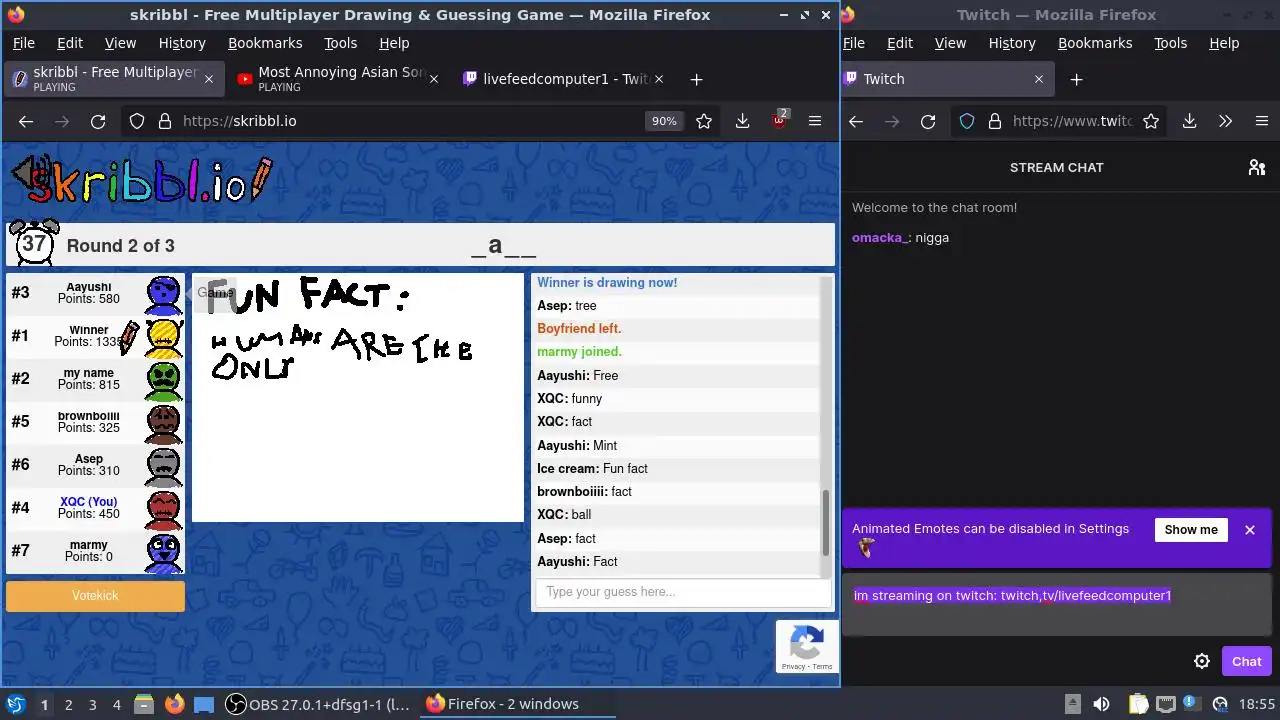The height and width of the screenshot is (720, 1280).
Task: Click the 90% zoom indicator in address bar
Action: point(664,121)
